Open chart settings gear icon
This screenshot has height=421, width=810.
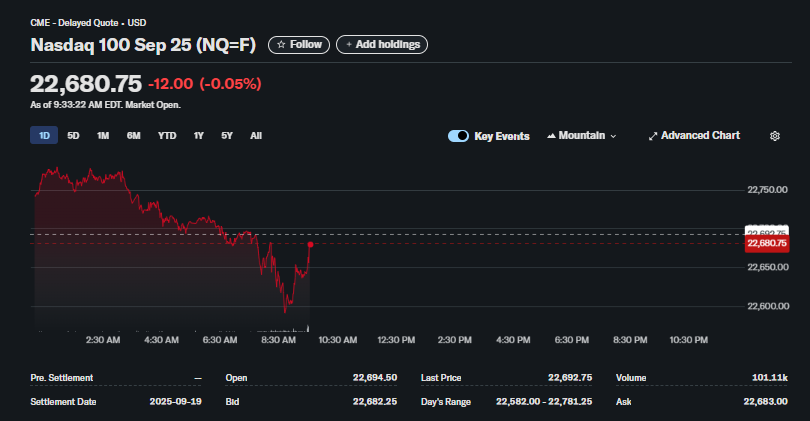point(774,136)
